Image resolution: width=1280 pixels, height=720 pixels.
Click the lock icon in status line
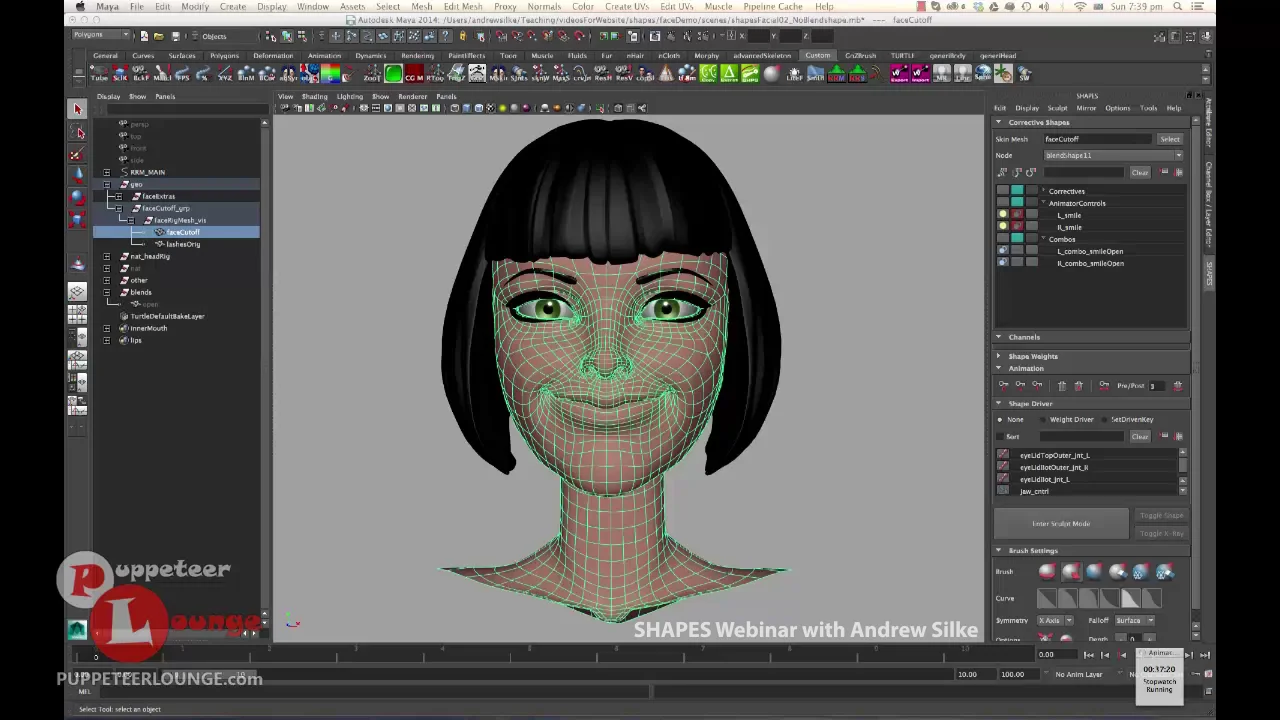click(x=462, y=36)
